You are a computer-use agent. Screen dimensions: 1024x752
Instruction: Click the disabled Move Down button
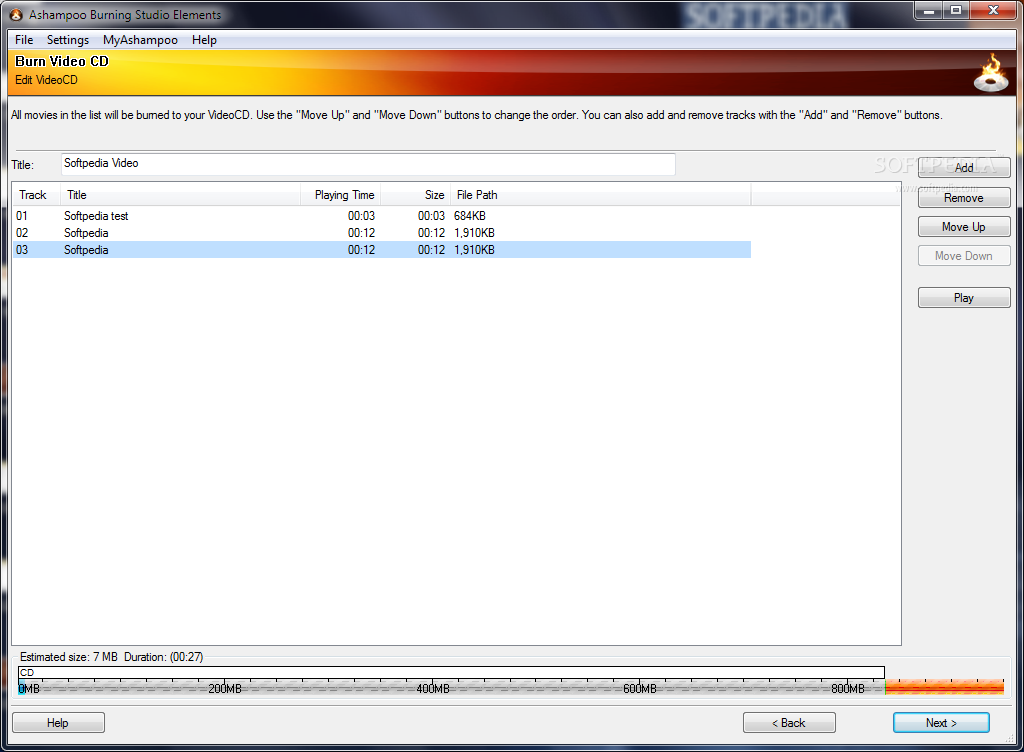tap(964, 256)
